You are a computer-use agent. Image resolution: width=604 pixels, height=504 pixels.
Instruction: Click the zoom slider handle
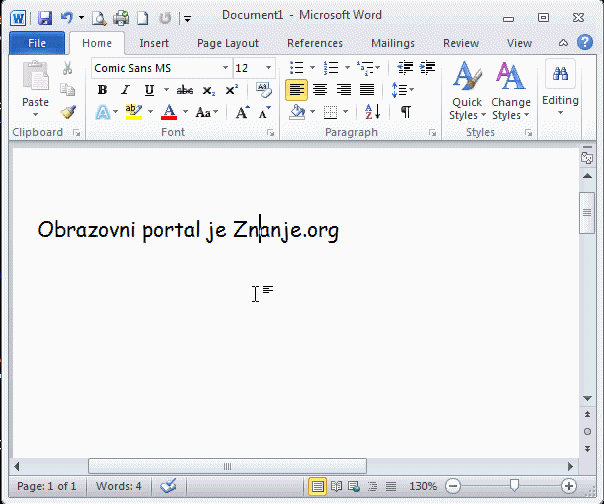click(x=514, y=486)
